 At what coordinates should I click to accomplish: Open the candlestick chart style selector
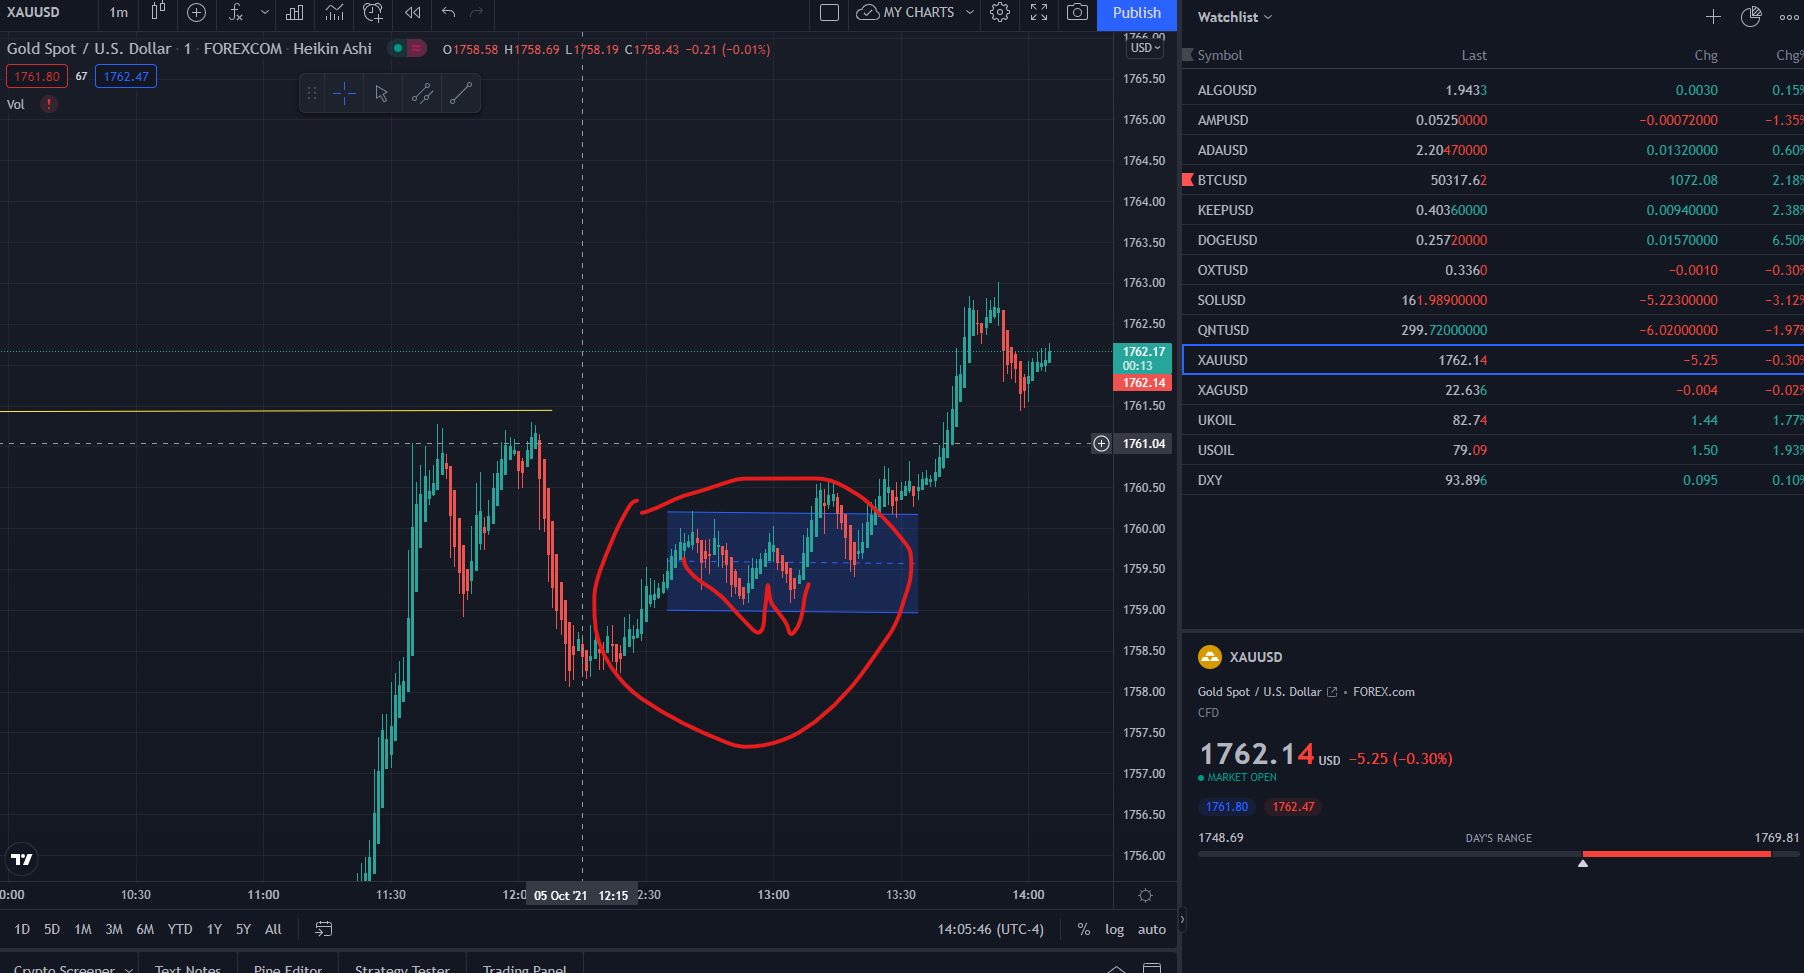coord(158,12)
